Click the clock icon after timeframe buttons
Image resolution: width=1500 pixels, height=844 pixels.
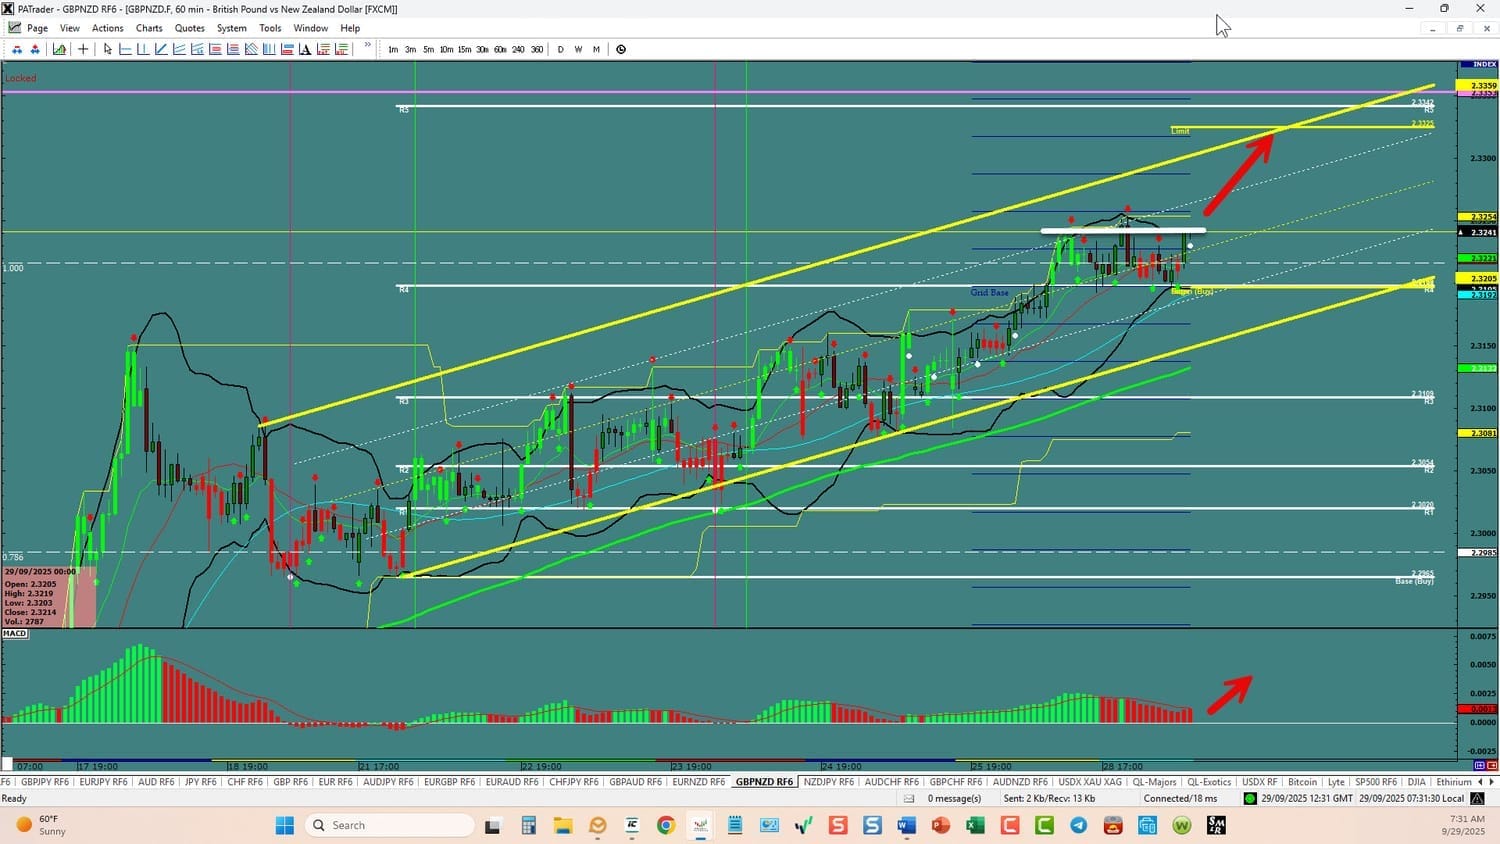pyautogui.click(x=621, y=49)
